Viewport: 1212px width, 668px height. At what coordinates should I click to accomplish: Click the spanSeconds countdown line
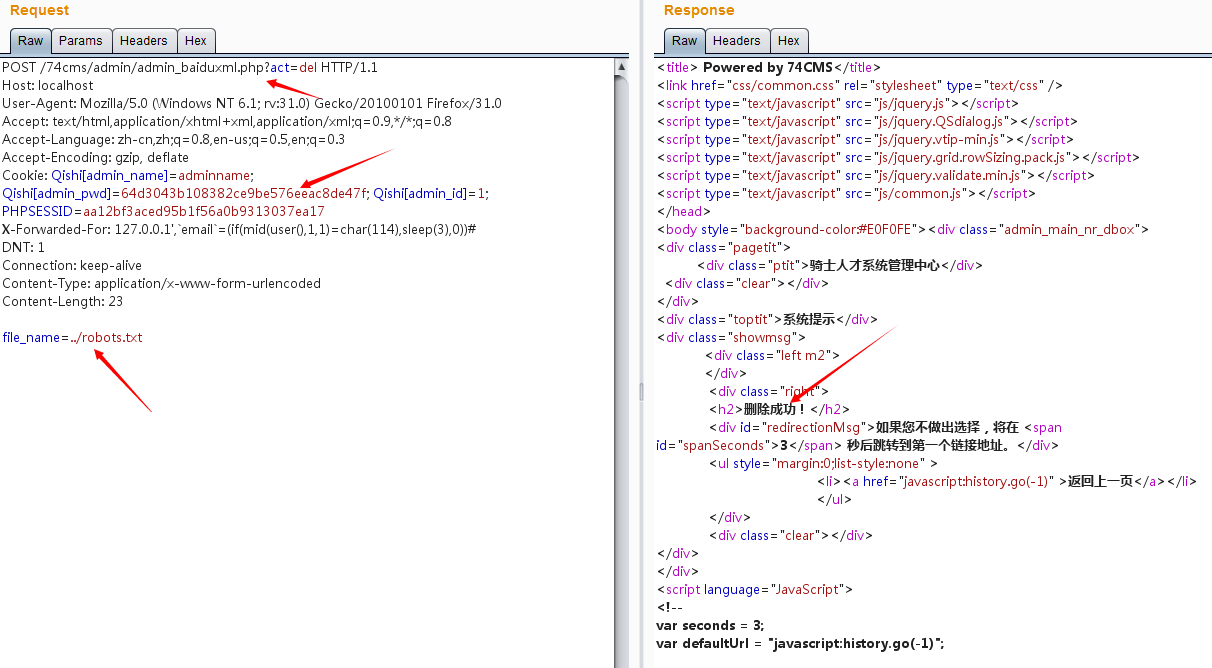[857, 445]
